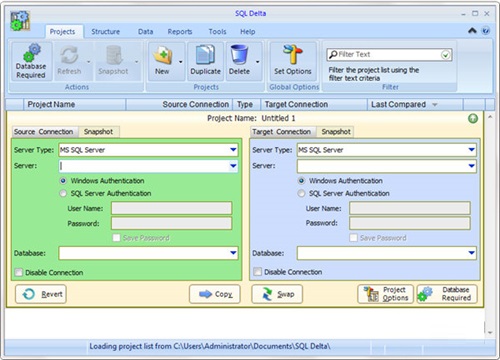Click the Source Connection column header
Image resolution: width=500 pixels, height=360 pixels.
[x=179, y=105]
